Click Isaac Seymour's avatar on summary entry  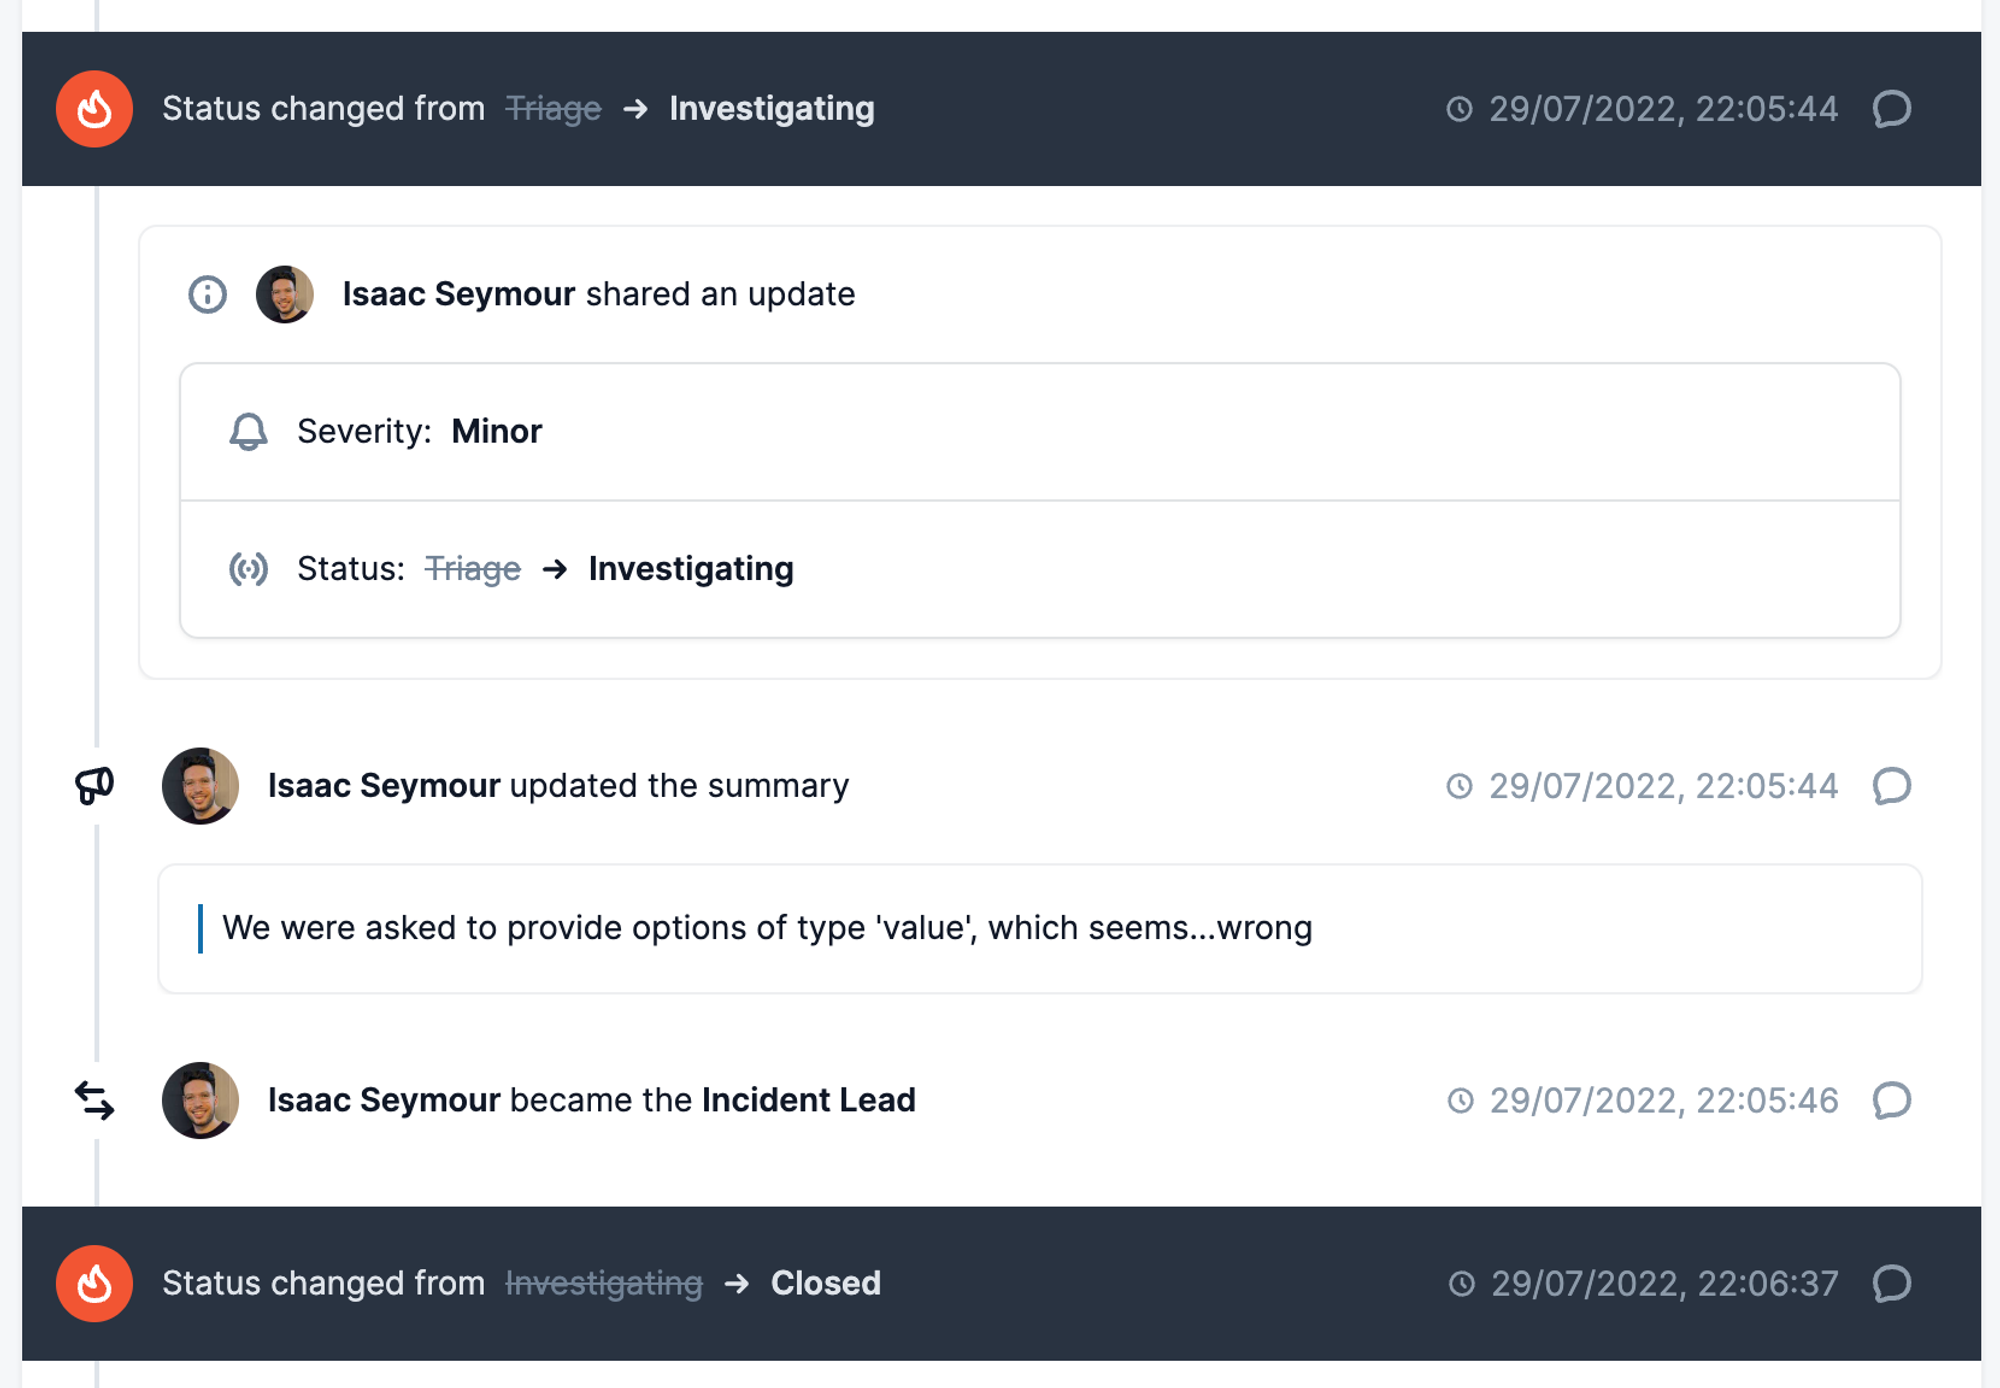click(200, 786)
